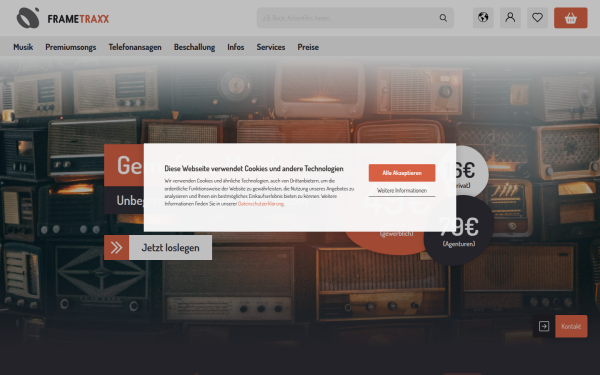Open the Preise menu

308,47
